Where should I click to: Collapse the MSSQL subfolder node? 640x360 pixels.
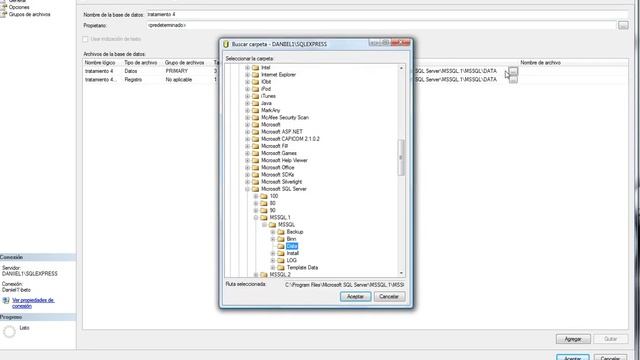pos(264,225)
